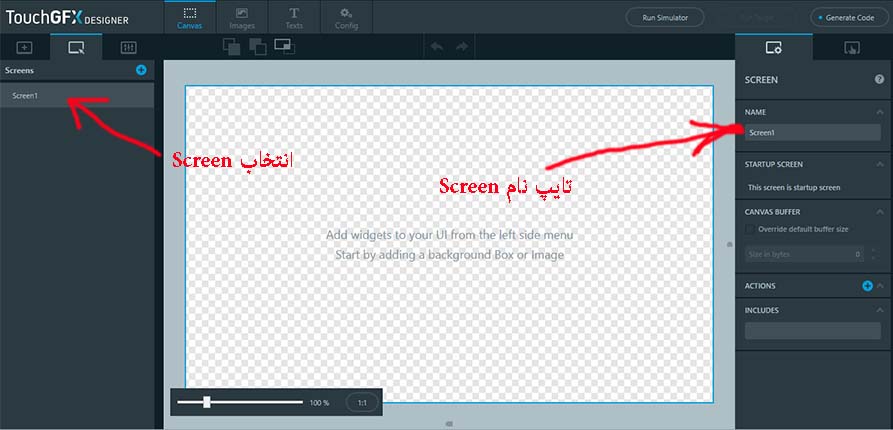
Task: Click the Run Simulator button
Action: pos(664,17)
